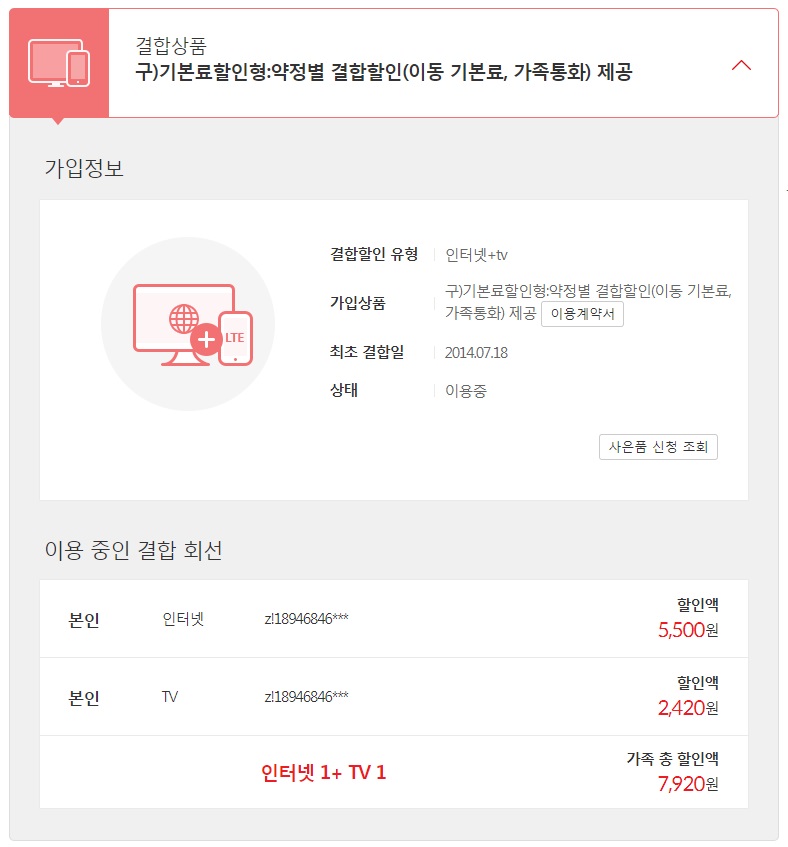Click the 5,500원 internet discount amount
The width and height of the screenshot is (788, 847).
(688, 631)
